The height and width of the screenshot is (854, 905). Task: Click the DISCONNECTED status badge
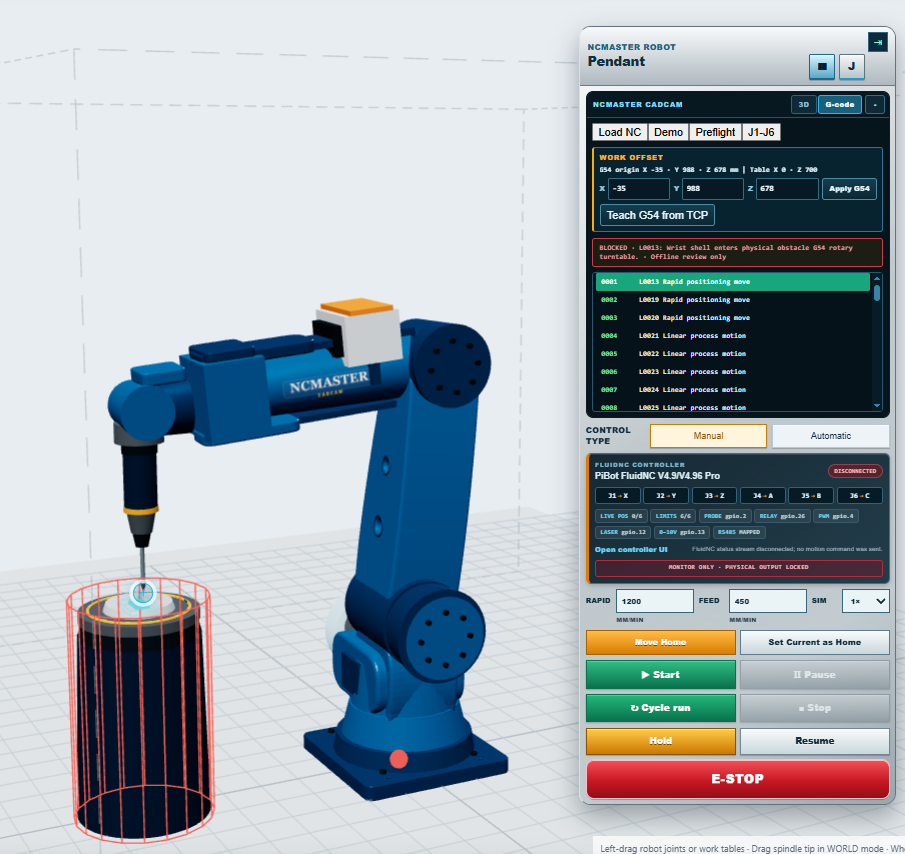pyautogui.click(x=855, y=471)
